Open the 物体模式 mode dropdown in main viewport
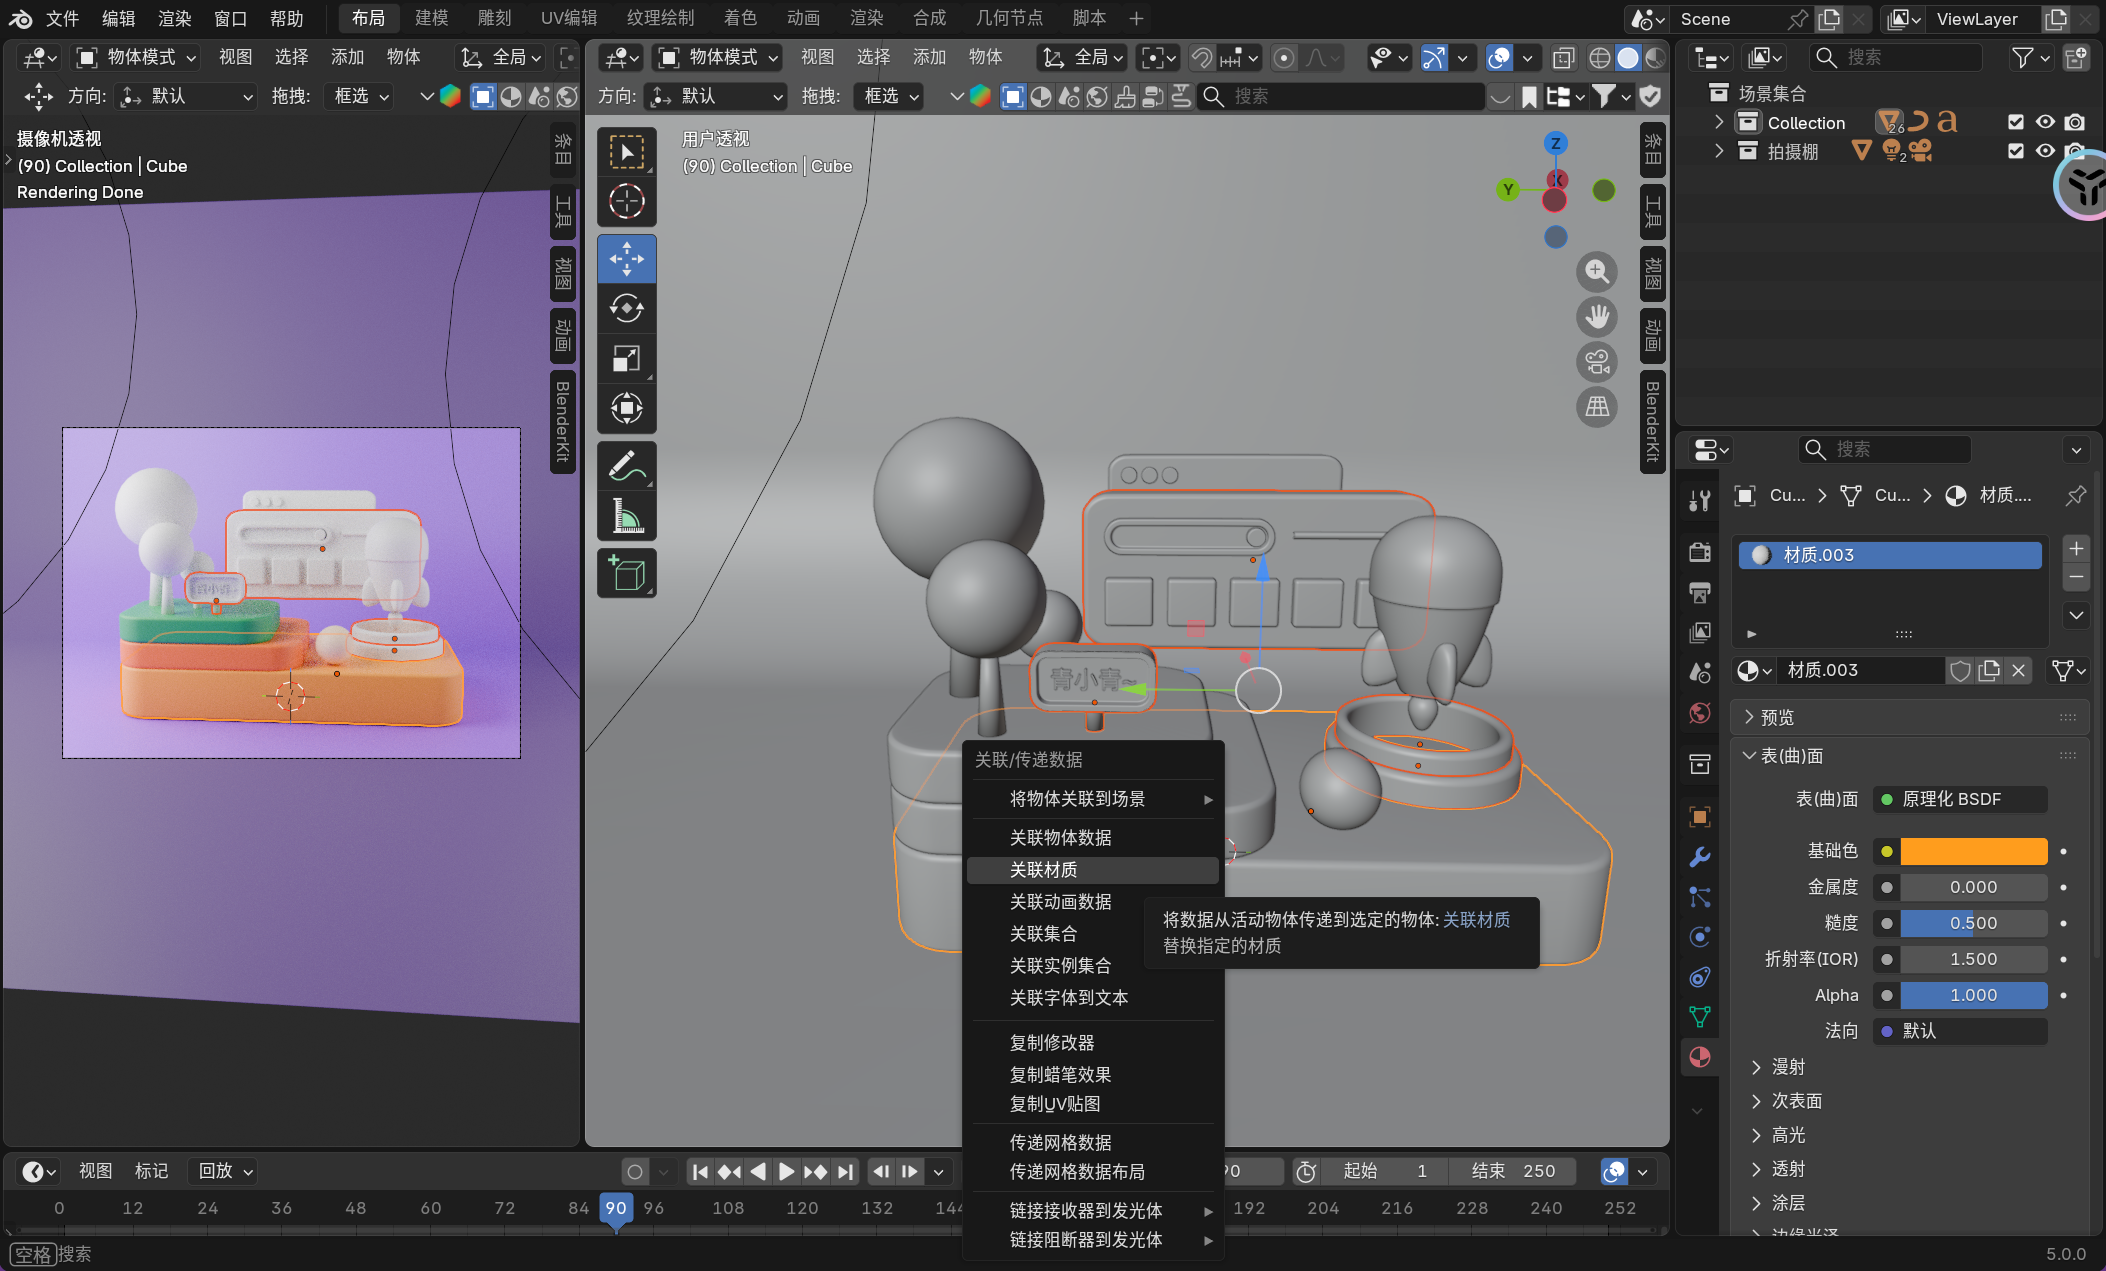Screen dimensions: 2106x1271 pos(720,58)
